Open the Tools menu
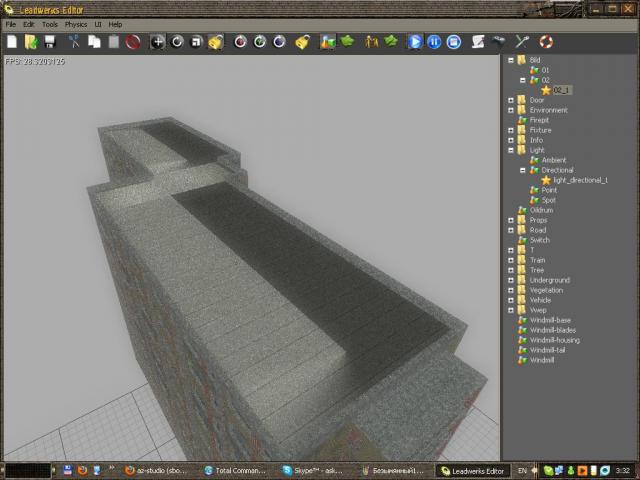The width and height of the screenshot is (640, 480). (x=50, y=24)
